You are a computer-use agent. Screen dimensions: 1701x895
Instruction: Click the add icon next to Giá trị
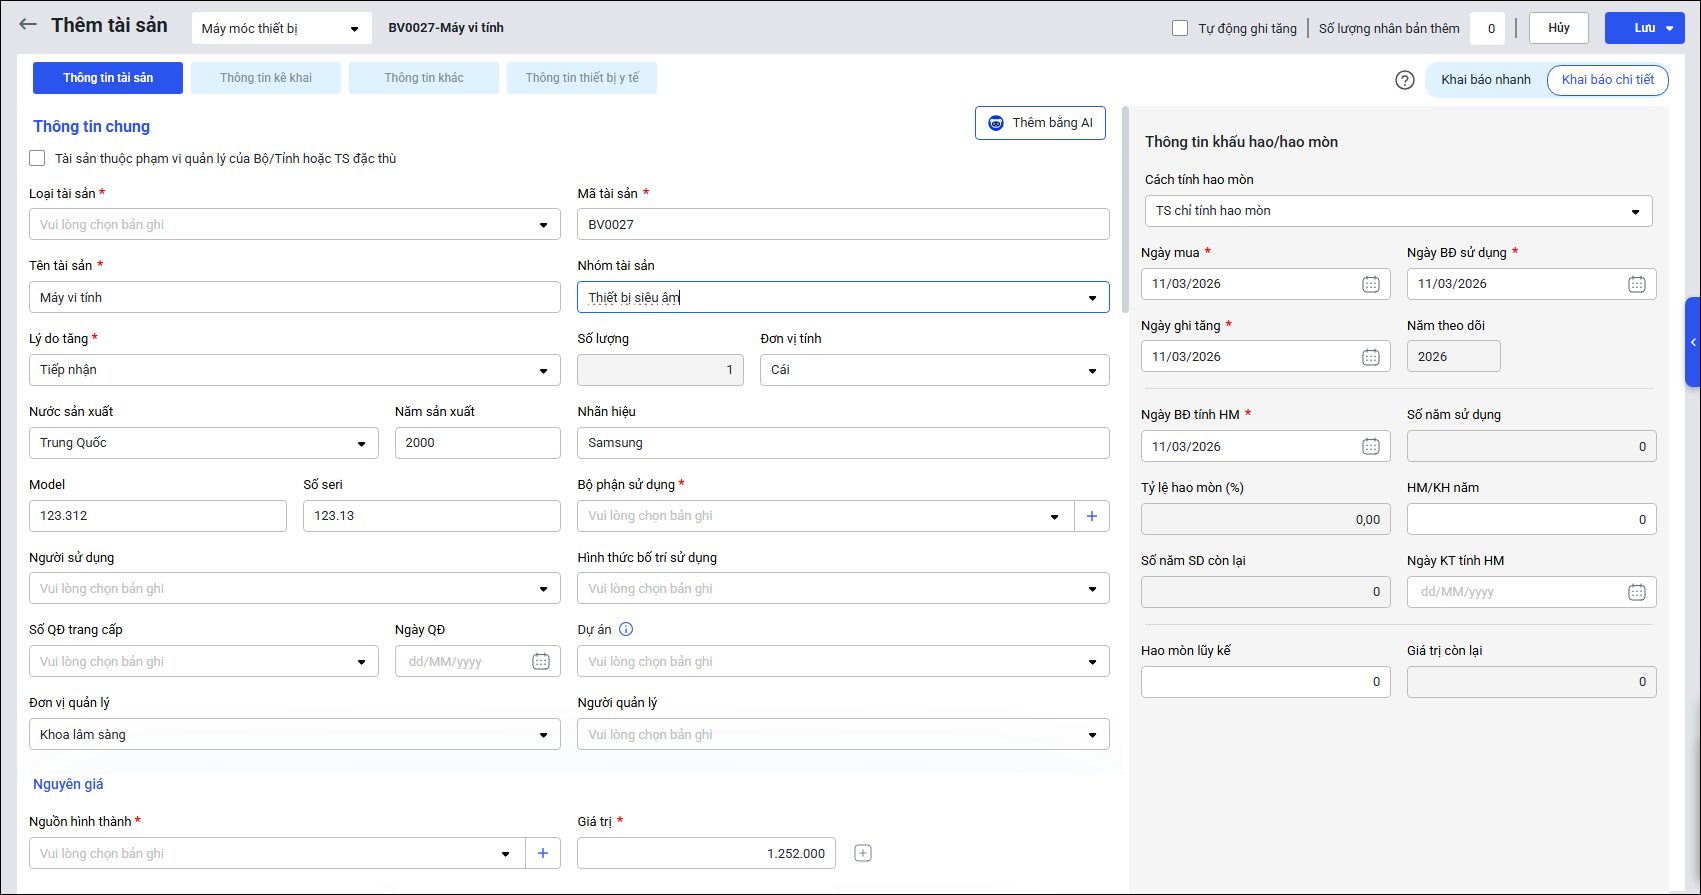click(863, 853)
